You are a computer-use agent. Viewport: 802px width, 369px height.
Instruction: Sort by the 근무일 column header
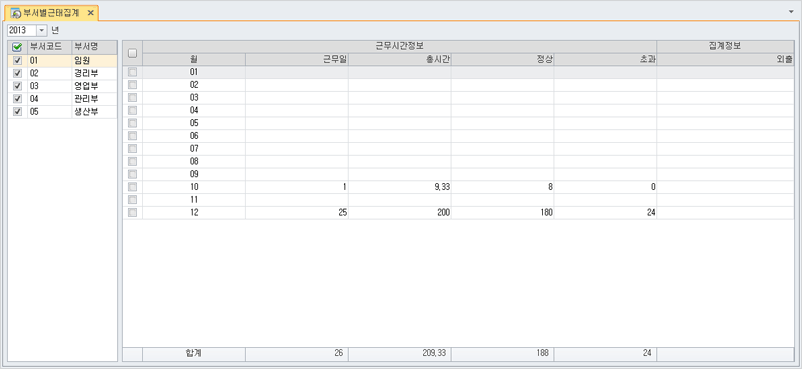(x=297, y=59)
